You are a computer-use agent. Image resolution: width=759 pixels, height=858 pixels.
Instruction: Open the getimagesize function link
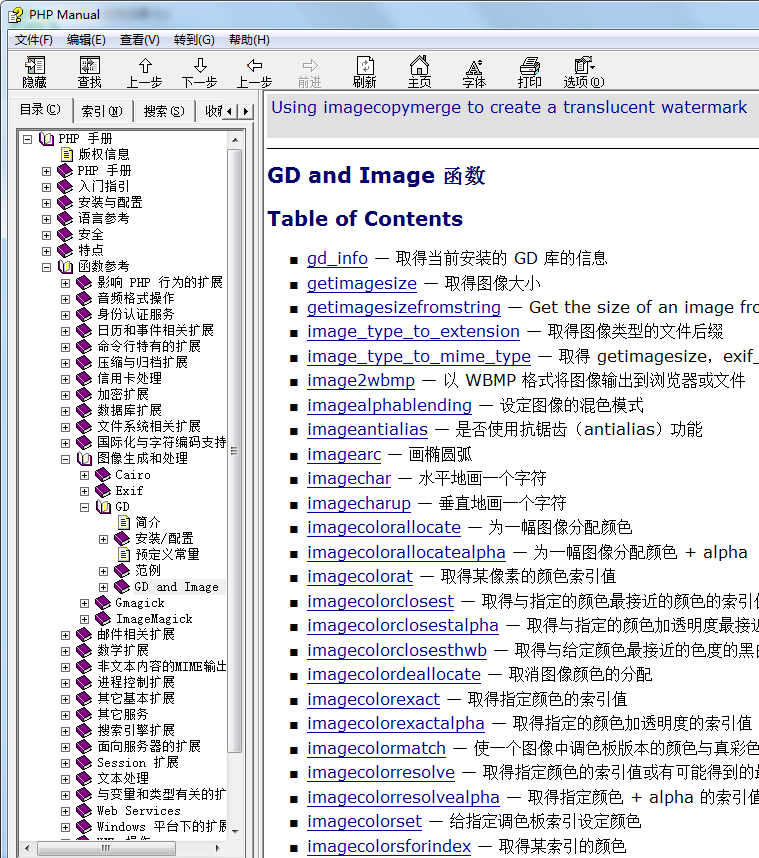coord(362,283)
